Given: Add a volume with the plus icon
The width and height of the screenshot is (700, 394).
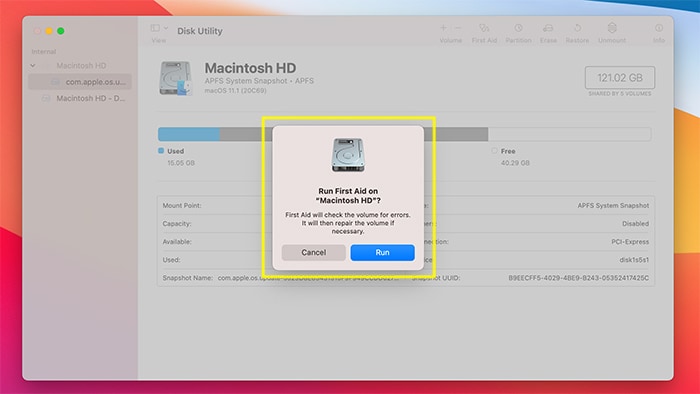Looking at the screenshot, I should point(443,28).
